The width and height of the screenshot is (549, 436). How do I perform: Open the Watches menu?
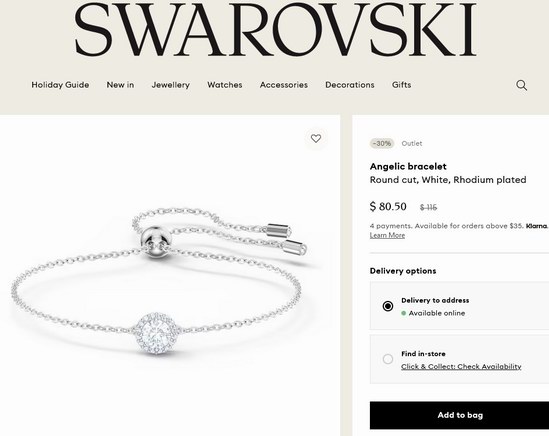tap(224, 85)
